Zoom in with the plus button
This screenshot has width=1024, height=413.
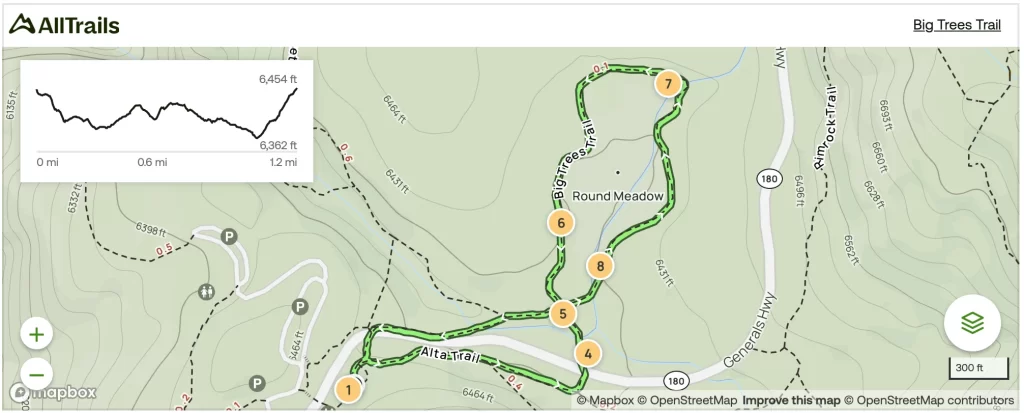[x=37, y=335]
